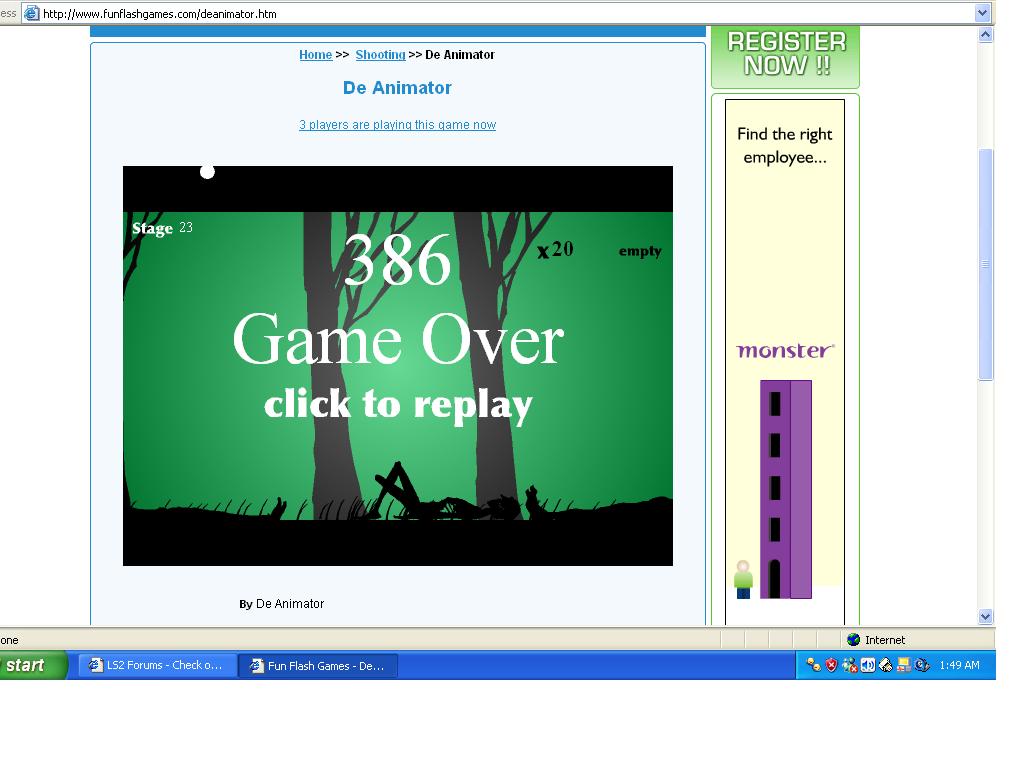Screen dimensions: 1024x768
Task: Click the 'Stage 23' label in game
Action: (x=162, y=228)
